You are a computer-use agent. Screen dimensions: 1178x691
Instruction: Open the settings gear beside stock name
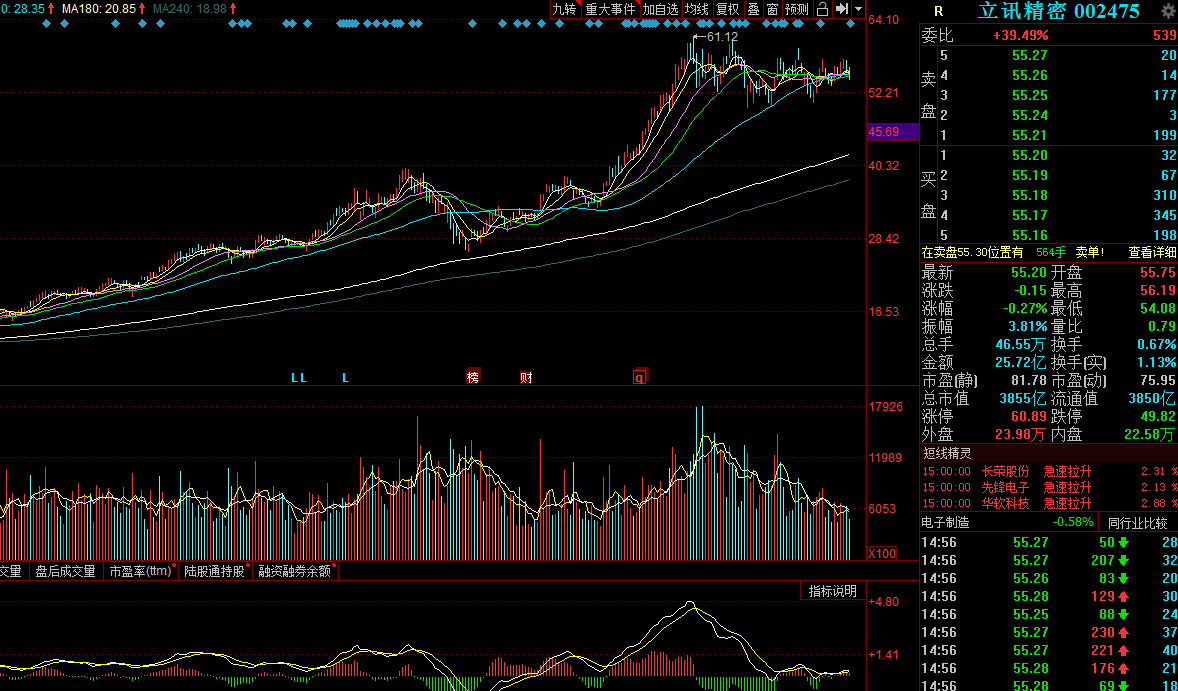pos(1167,11)
